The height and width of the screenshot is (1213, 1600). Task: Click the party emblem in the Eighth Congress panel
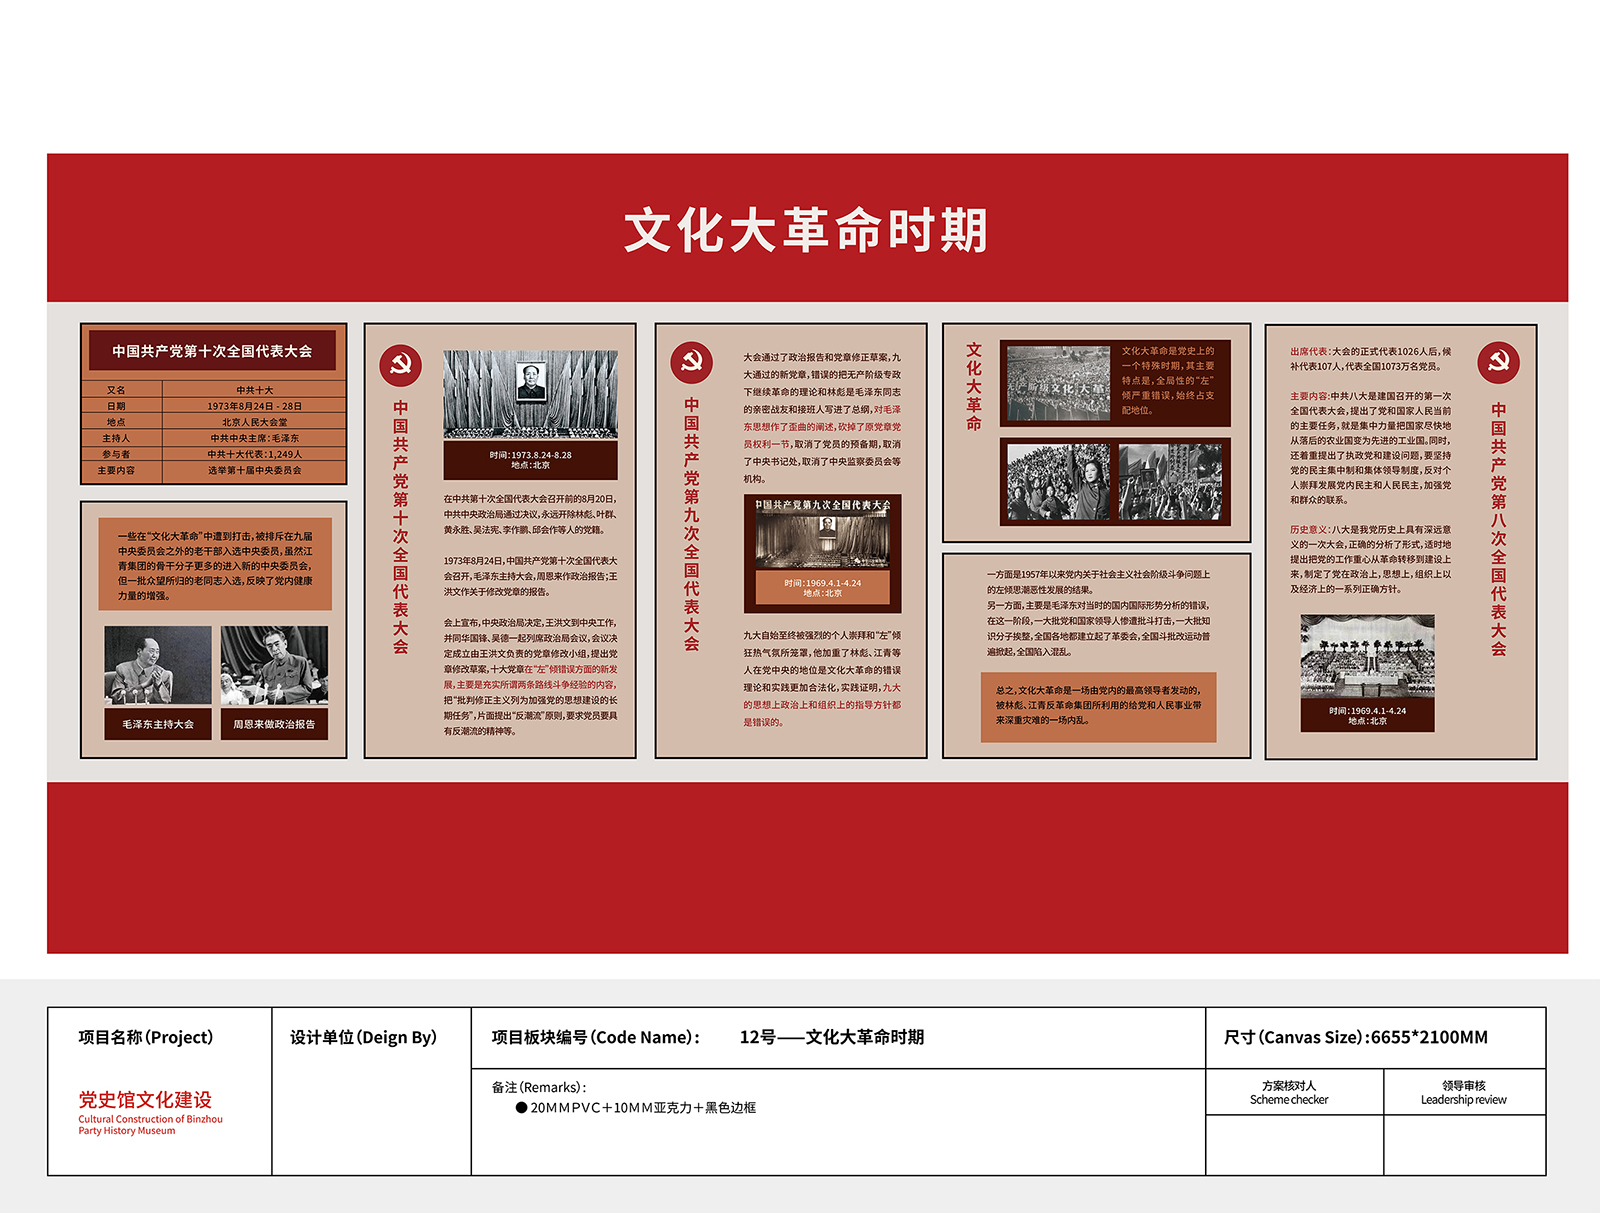pyautogui.click(x=1498, y=361)
